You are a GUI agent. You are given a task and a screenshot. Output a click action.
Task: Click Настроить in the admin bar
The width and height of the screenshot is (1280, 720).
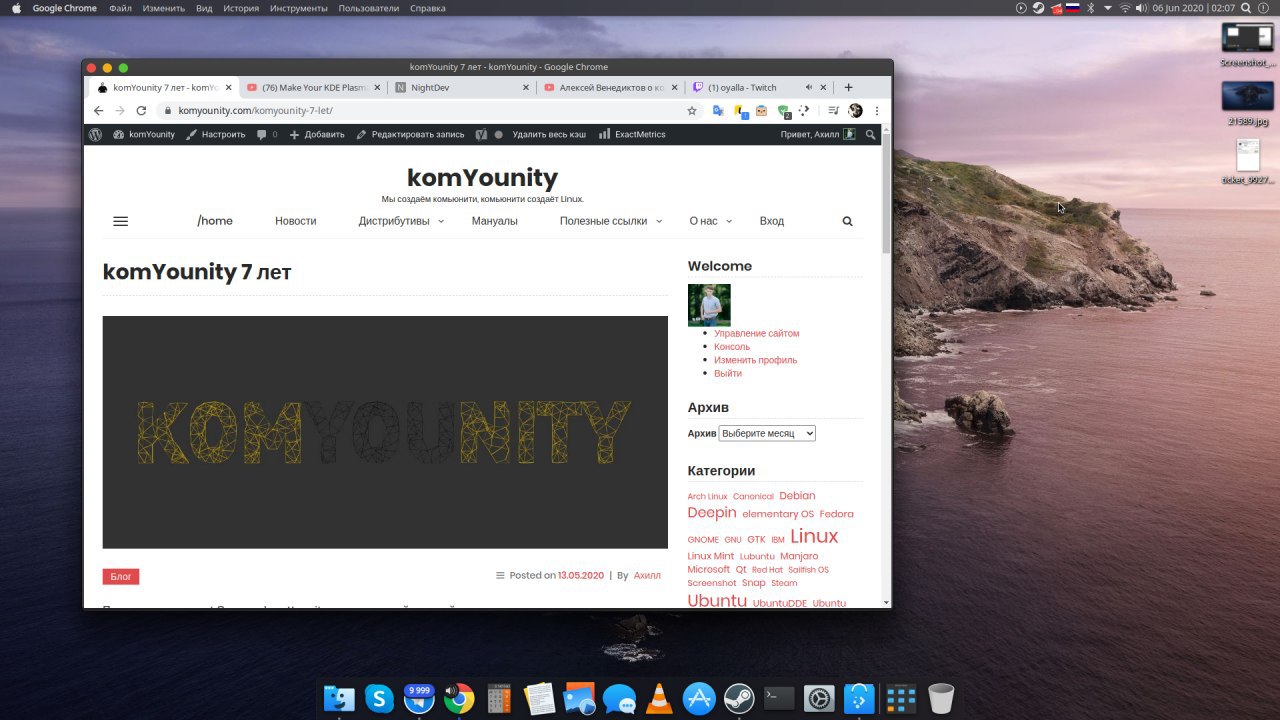tap(216, 134)
